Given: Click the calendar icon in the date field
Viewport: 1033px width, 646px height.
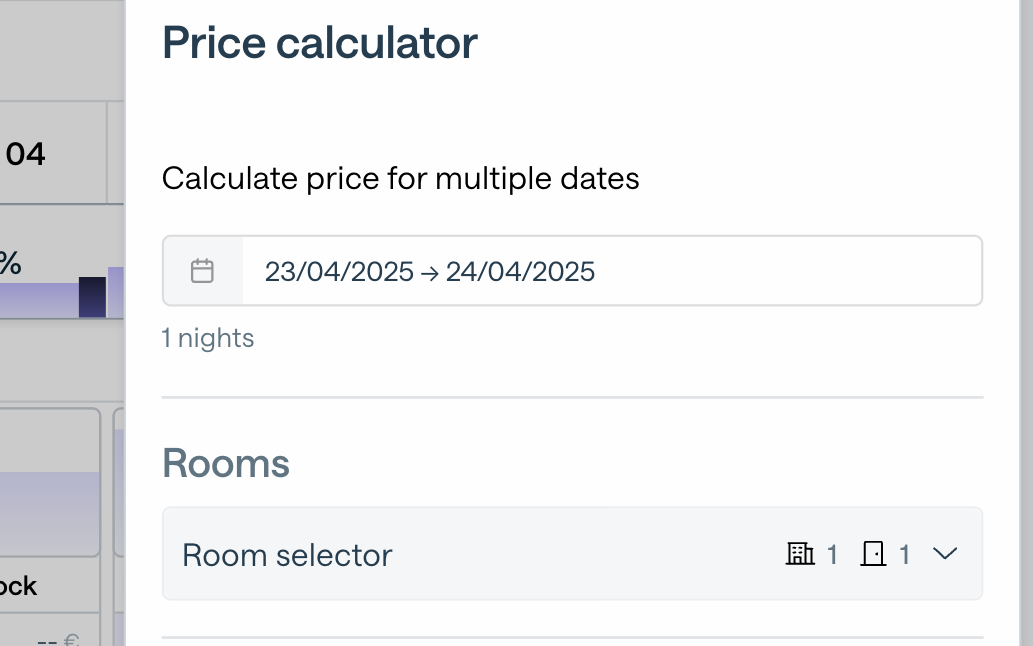Looking at the screenshot, I should coord(203,271).
